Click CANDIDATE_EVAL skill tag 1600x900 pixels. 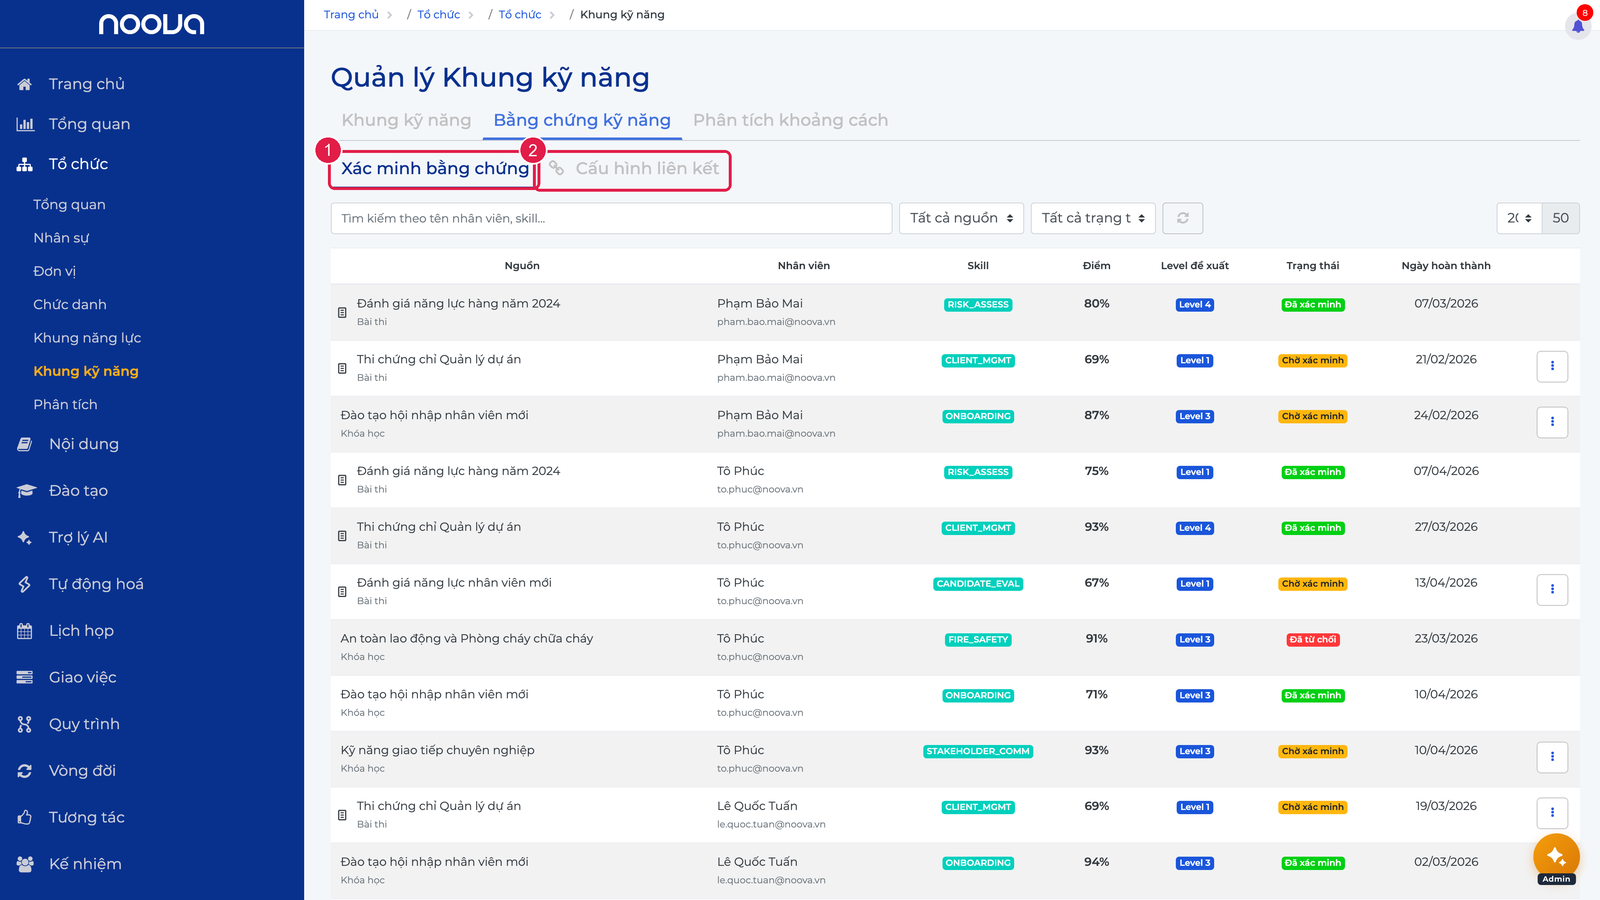(978, 584)
